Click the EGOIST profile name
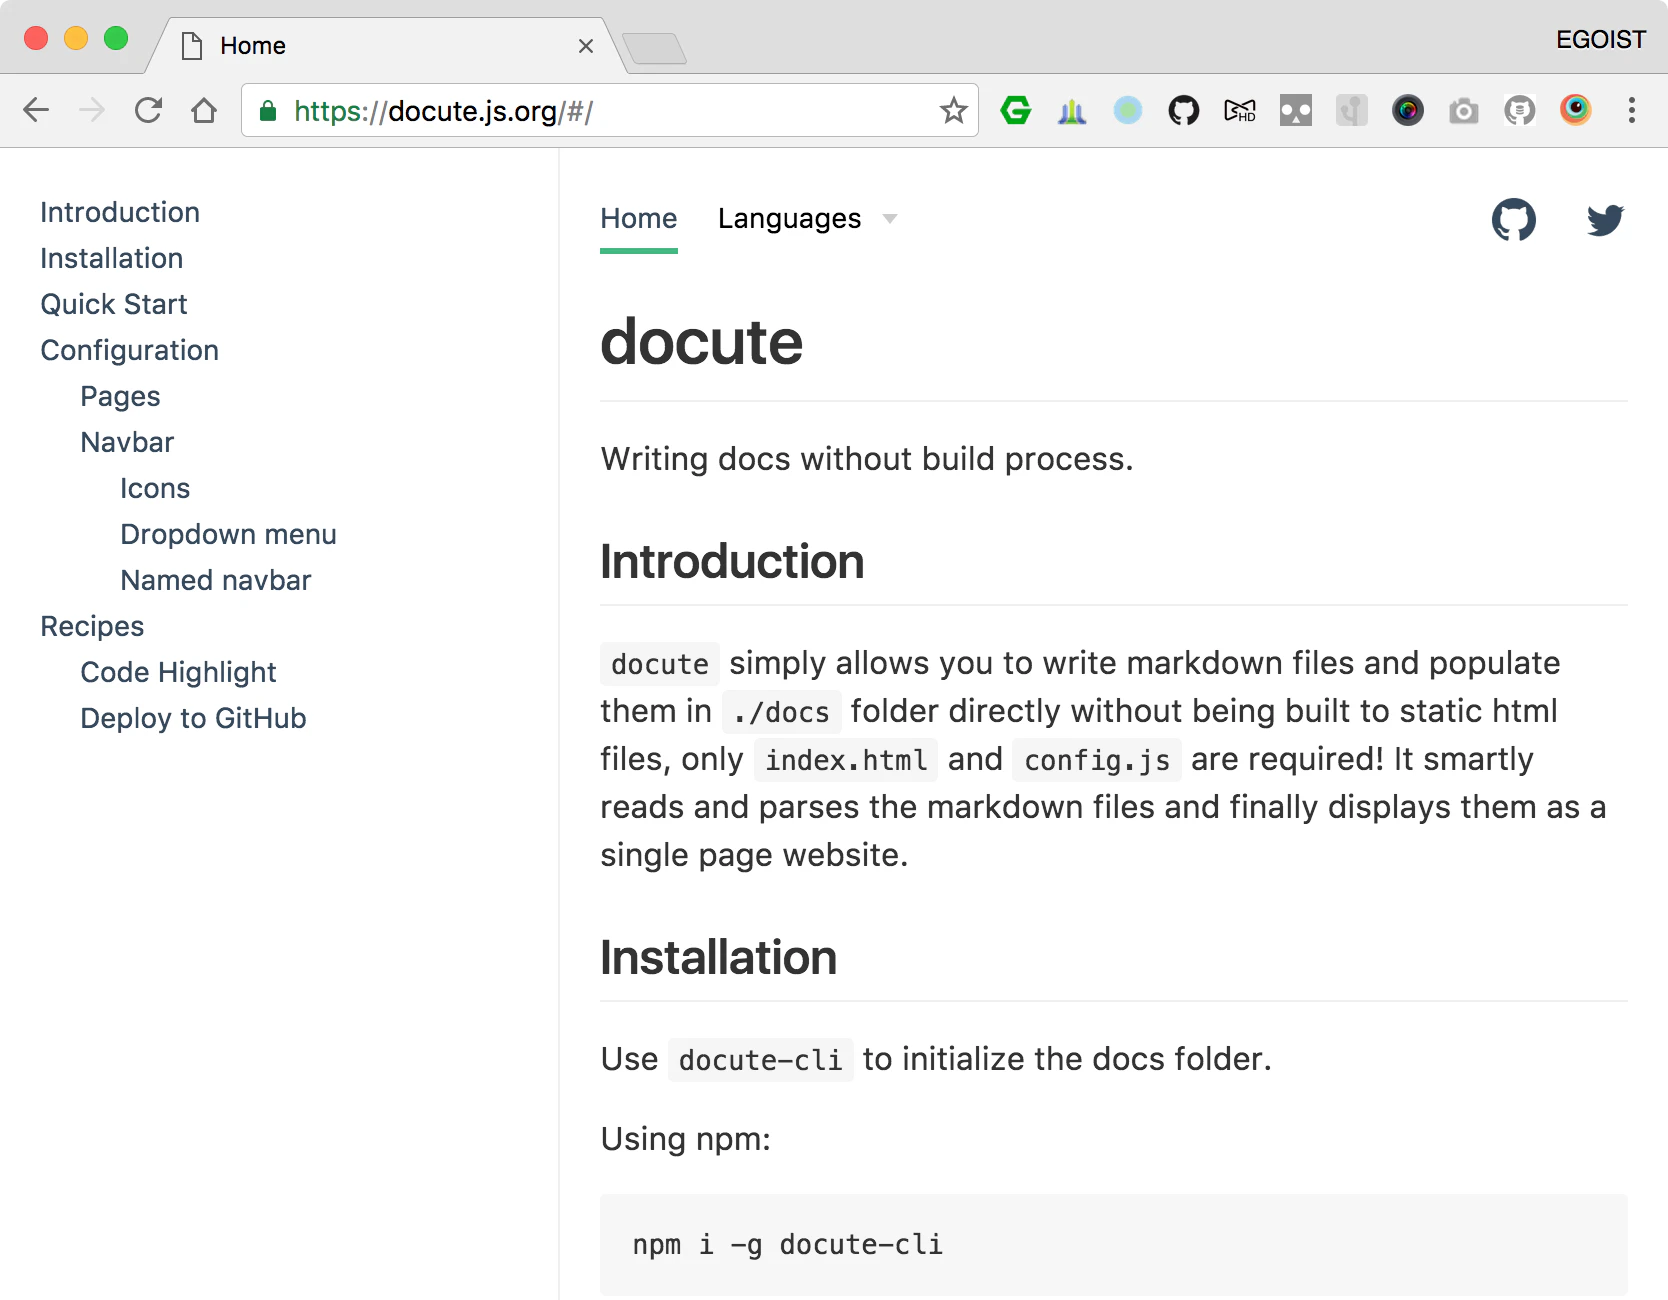The width and height of the screenshot is (1668, 1300). (1601, 39)
